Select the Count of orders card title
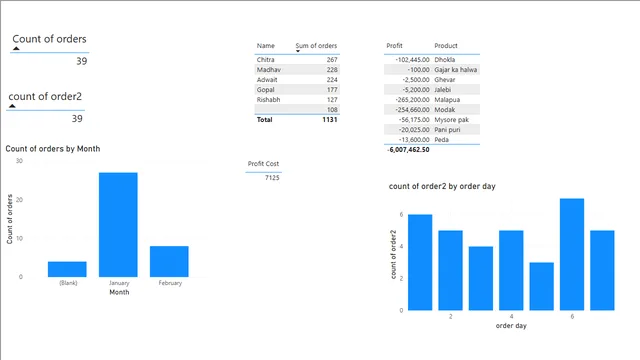This screenshot has height=360, width=640. click(x=49, y=39)
